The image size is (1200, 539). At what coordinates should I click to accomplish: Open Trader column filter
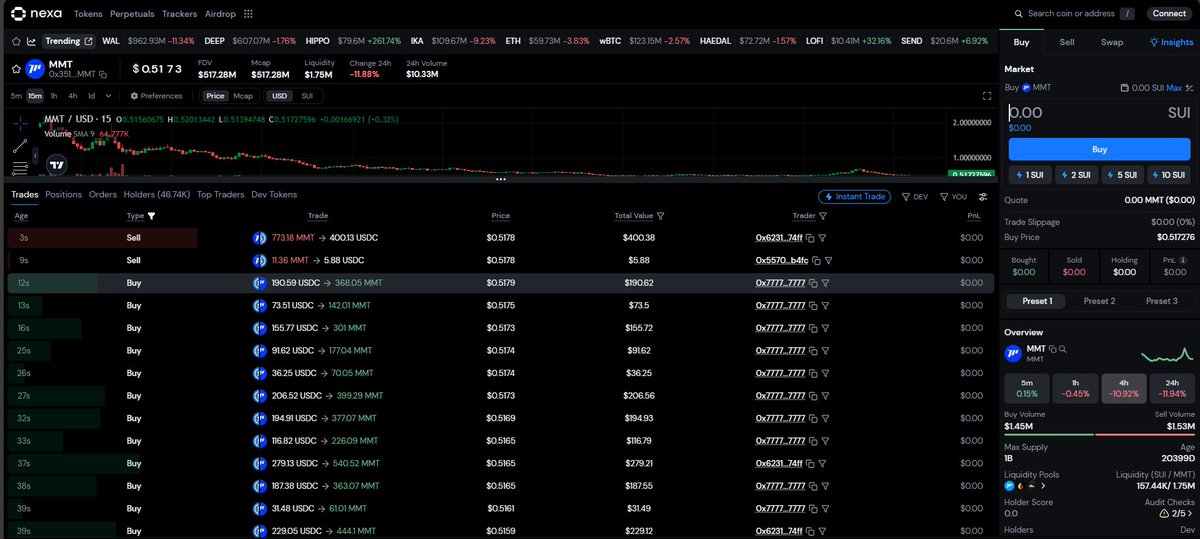click(823, 215)
